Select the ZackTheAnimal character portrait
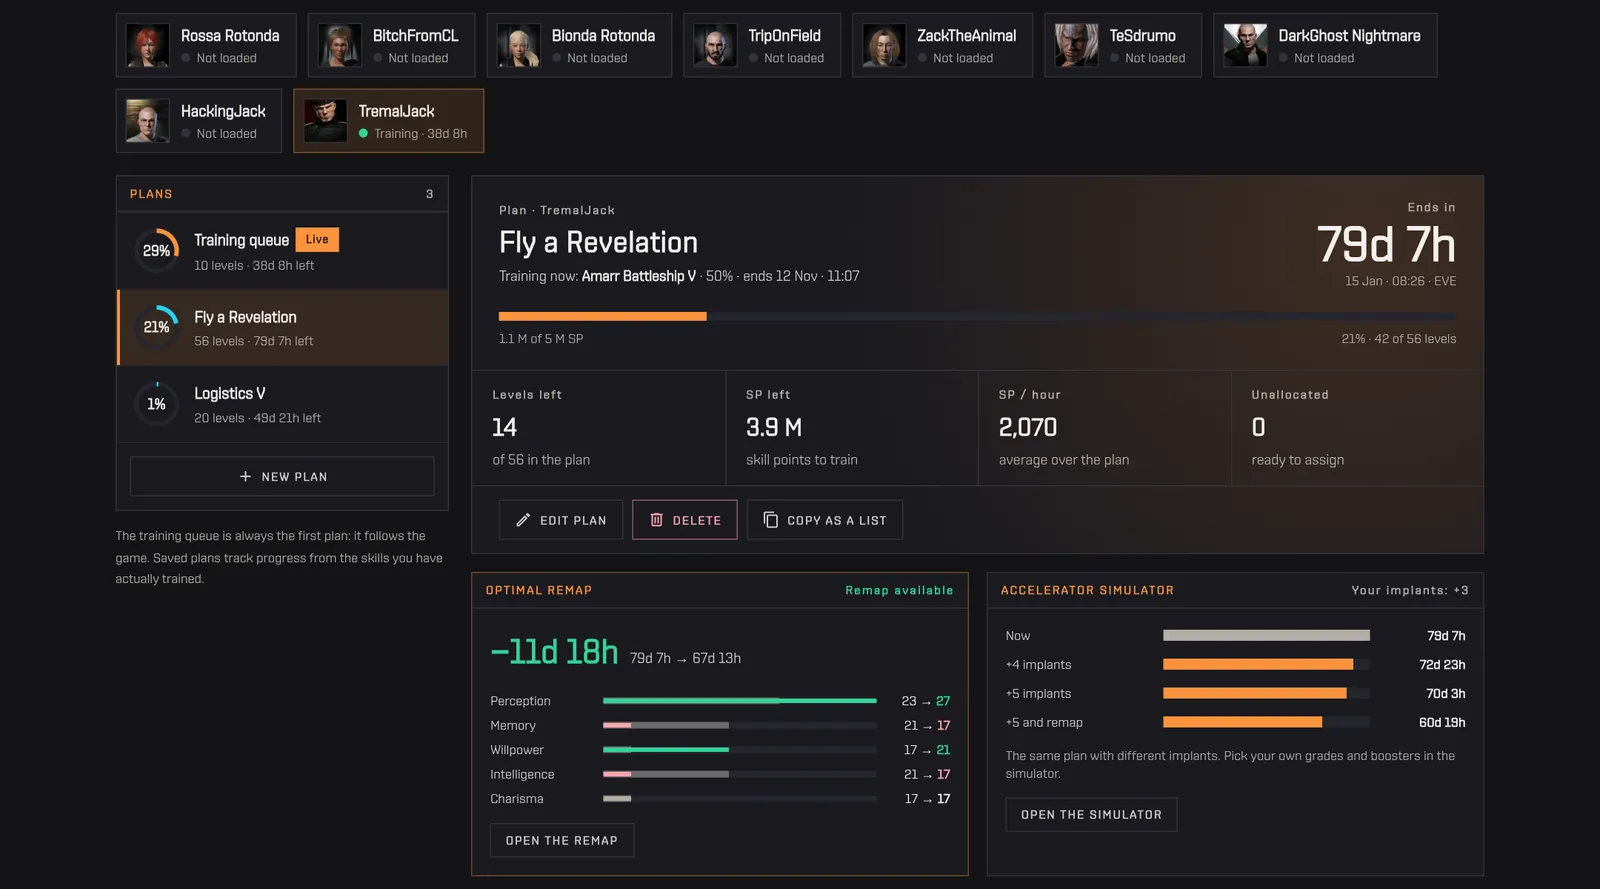Viewport: 1600px width, 889px height. pos(884,45)
